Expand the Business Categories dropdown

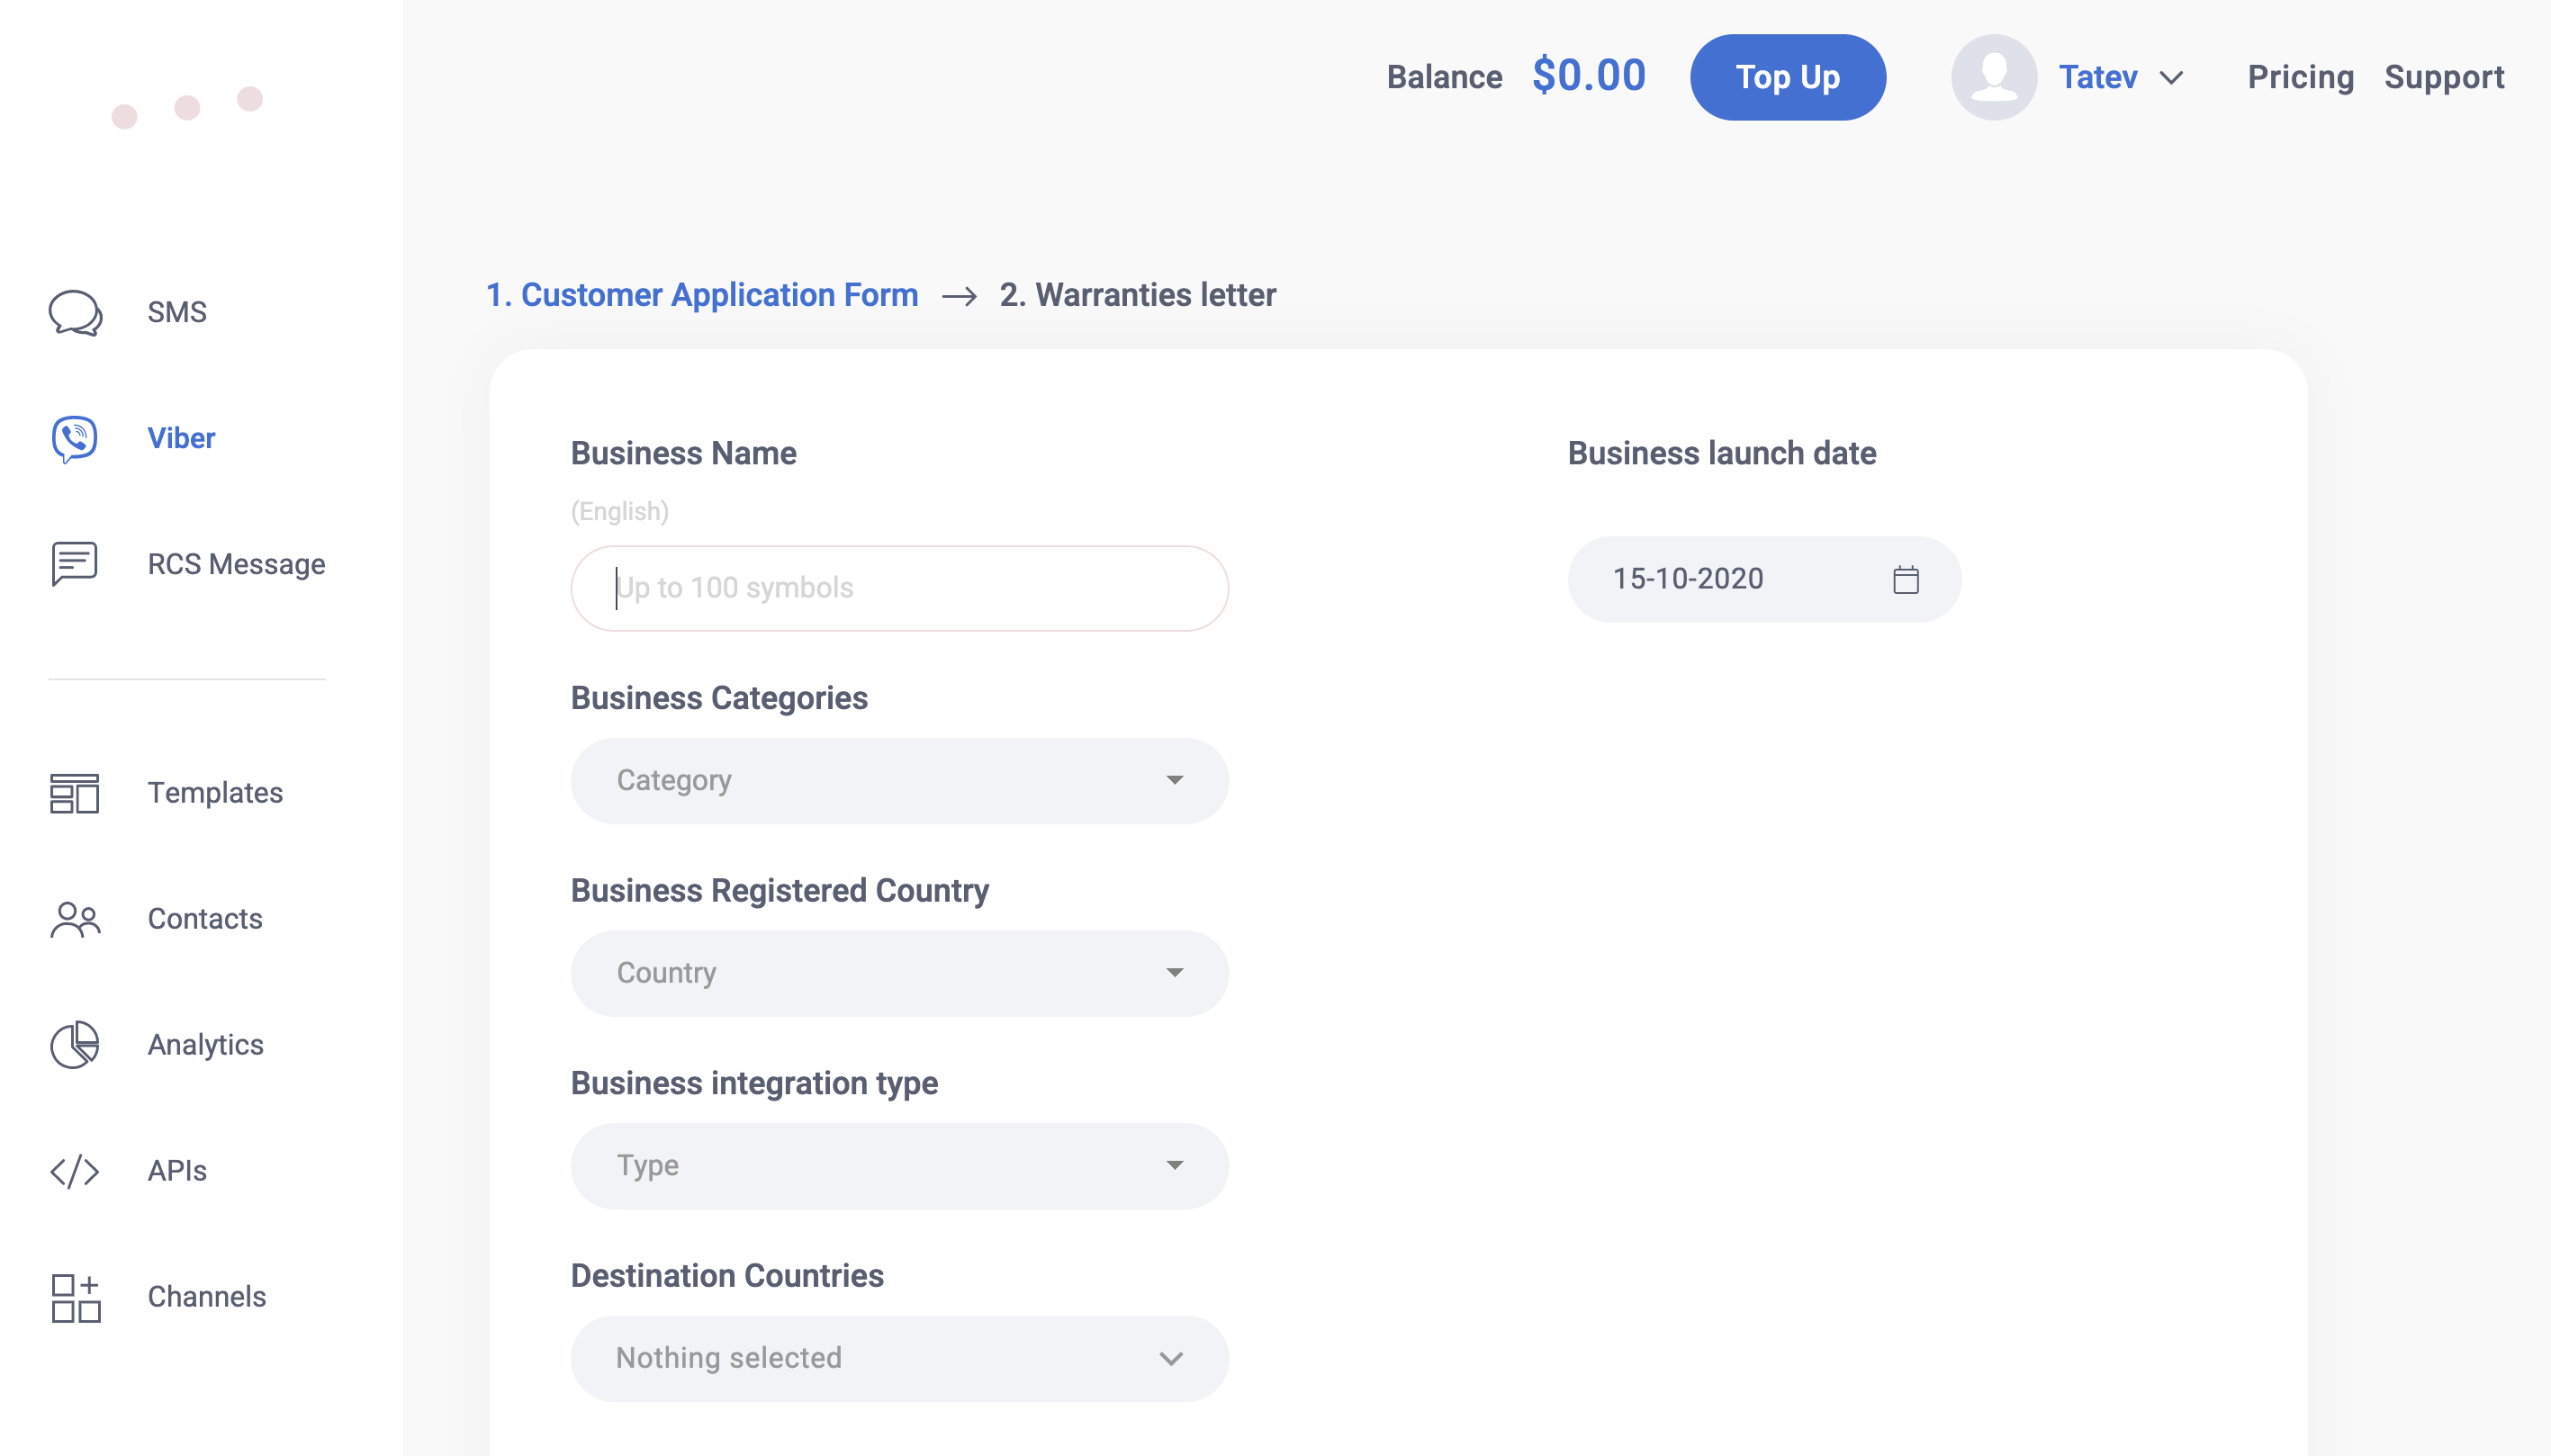click(x=898, y=780)
